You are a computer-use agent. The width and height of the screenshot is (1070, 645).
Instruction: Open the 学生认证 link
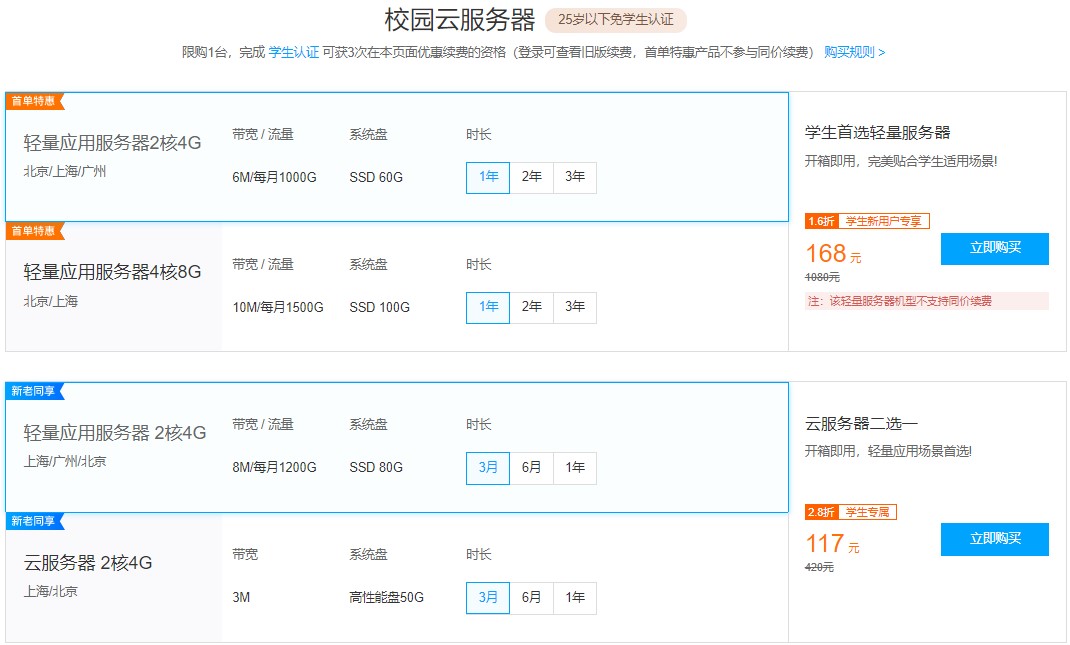click(x=294, y=52)
